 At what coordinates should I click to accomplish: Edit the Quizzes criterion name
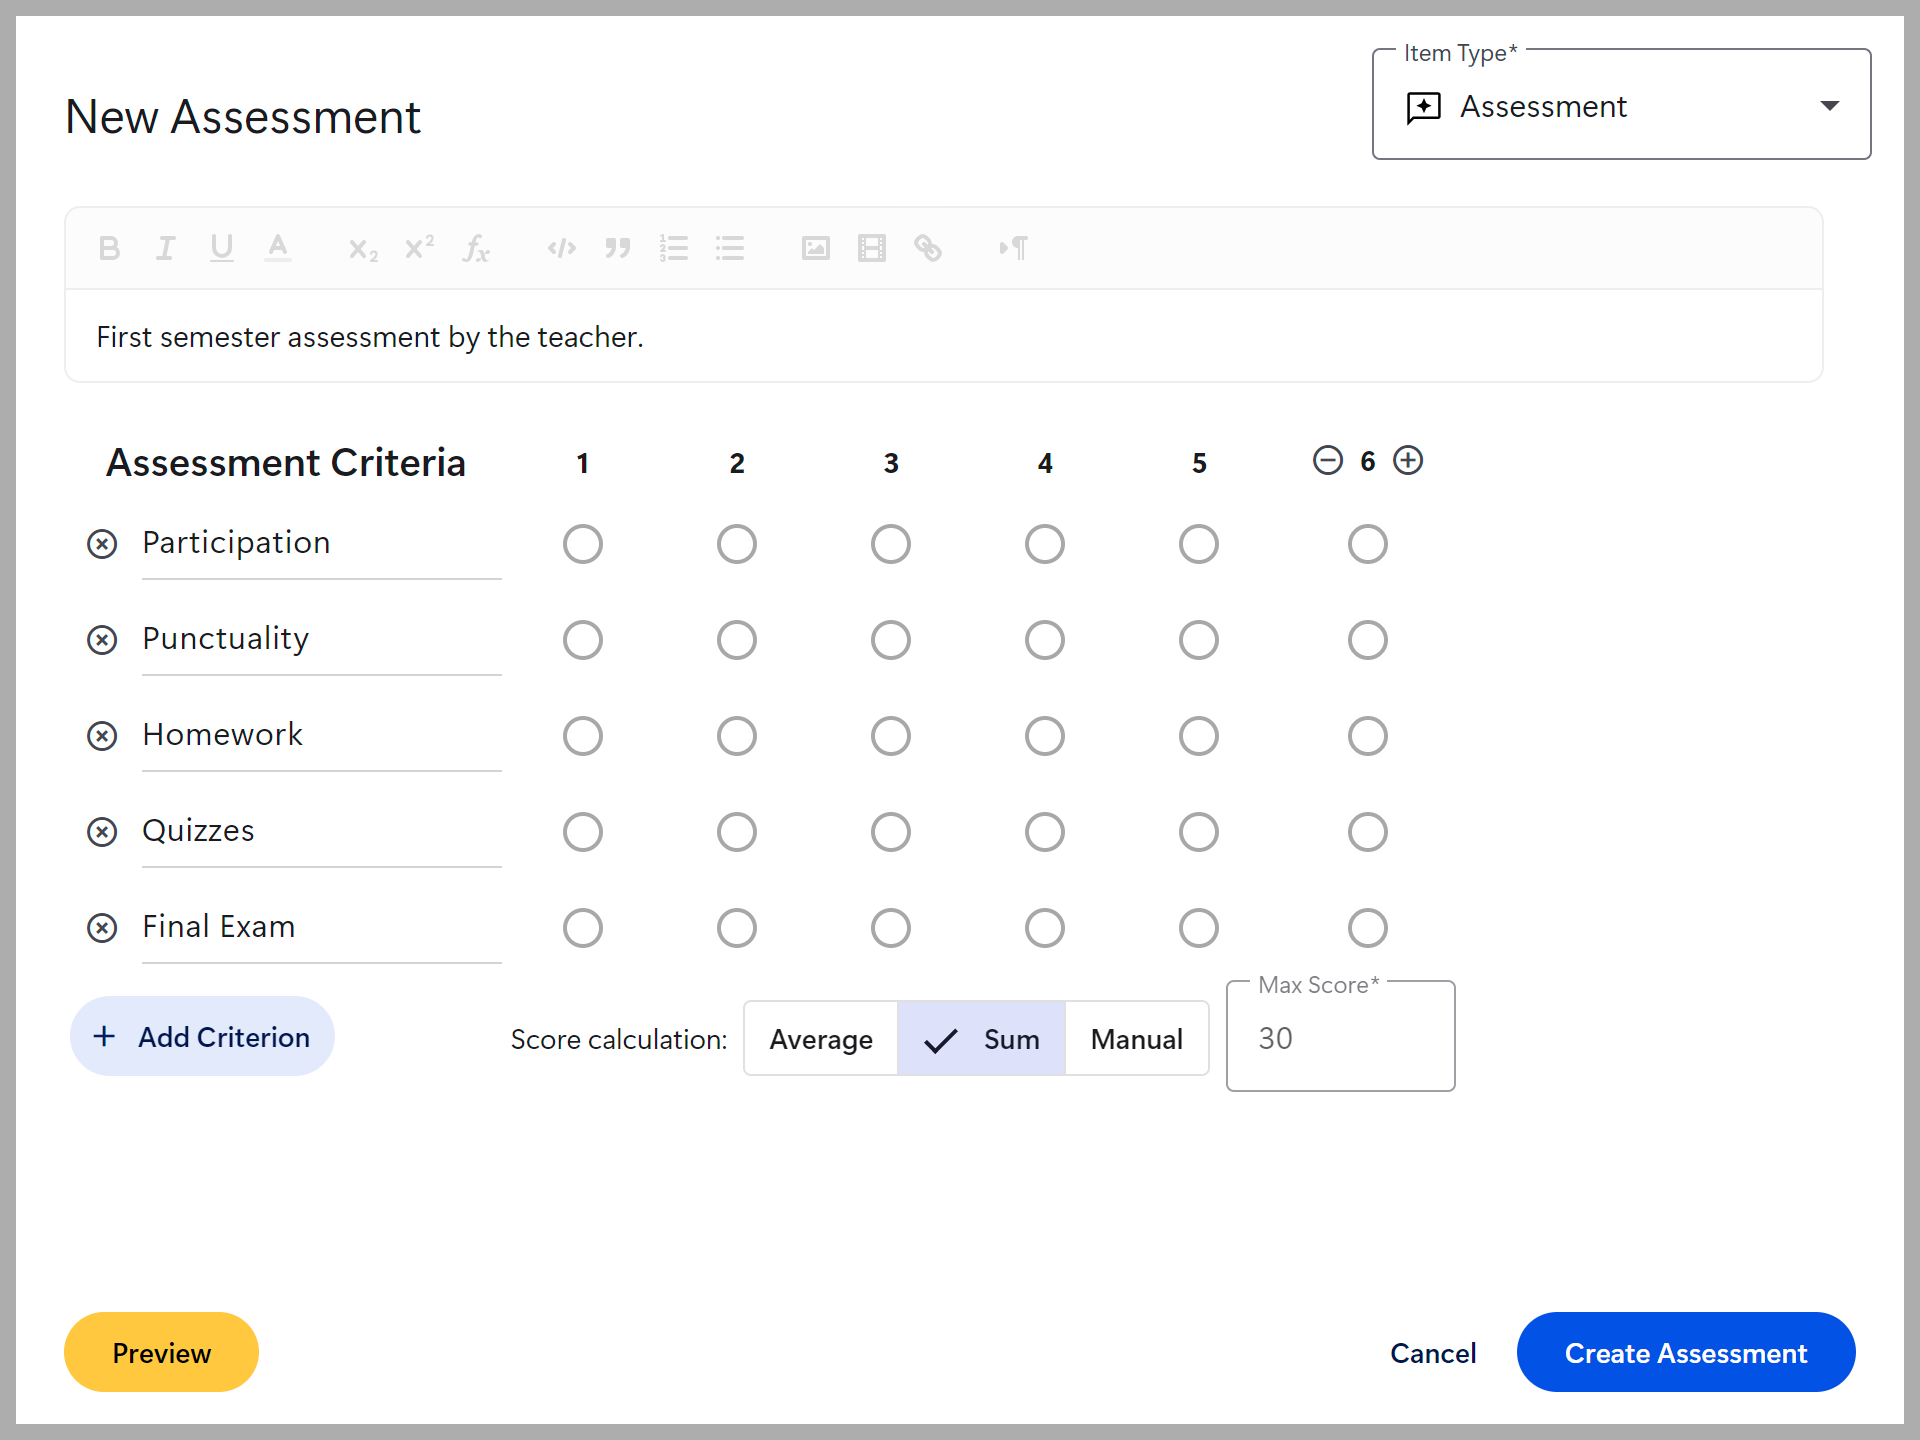coord(321,832)
